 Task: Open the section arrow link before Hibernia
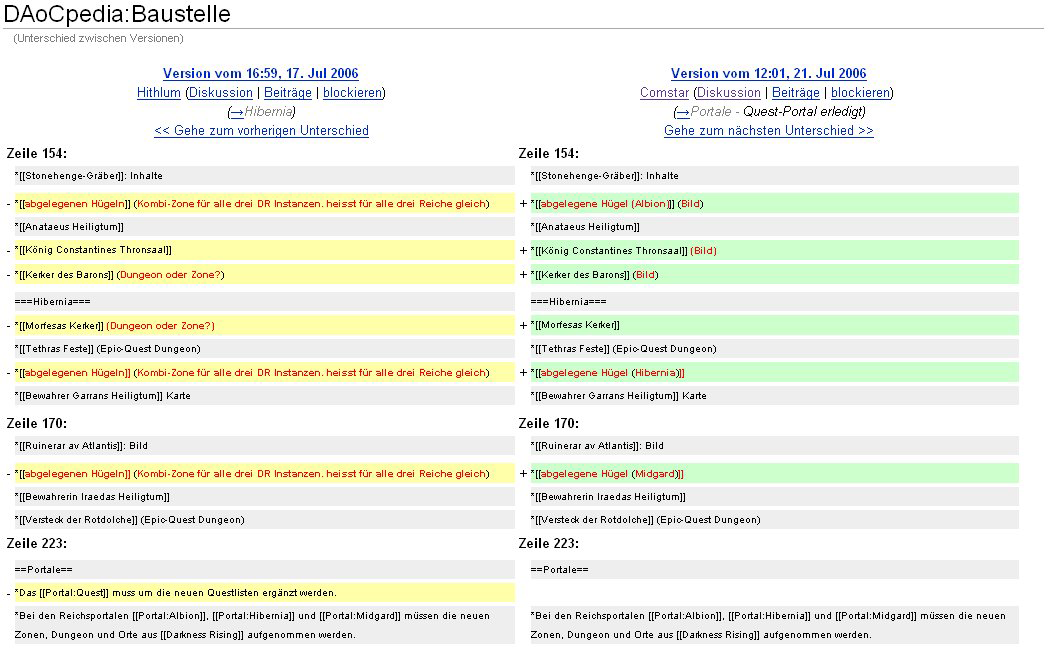237,112
